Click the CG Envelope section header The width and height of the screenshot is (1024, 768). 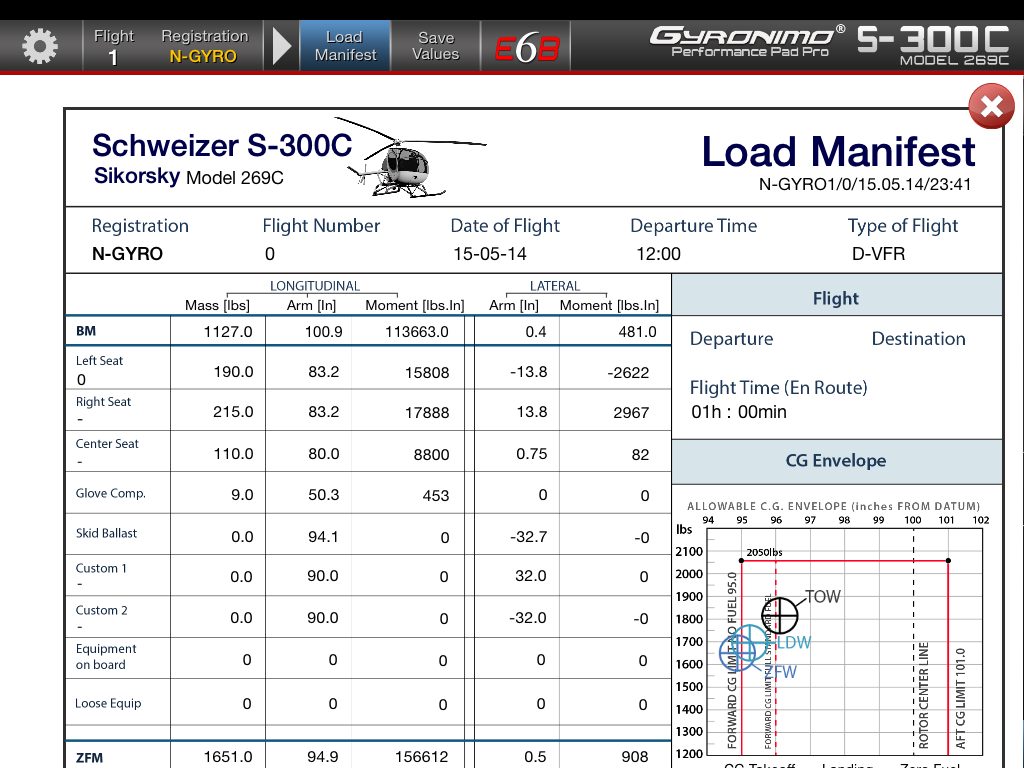pos(837,461)
